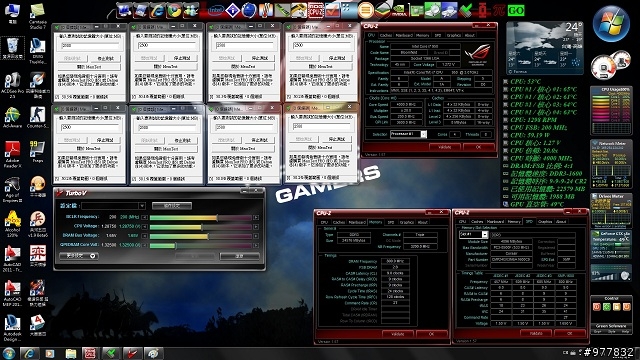The width and height of the screenshot is (640, 360).
Task: Select Graphics tab in CPU-Z Memory window
Action: (x=407, y=222)
